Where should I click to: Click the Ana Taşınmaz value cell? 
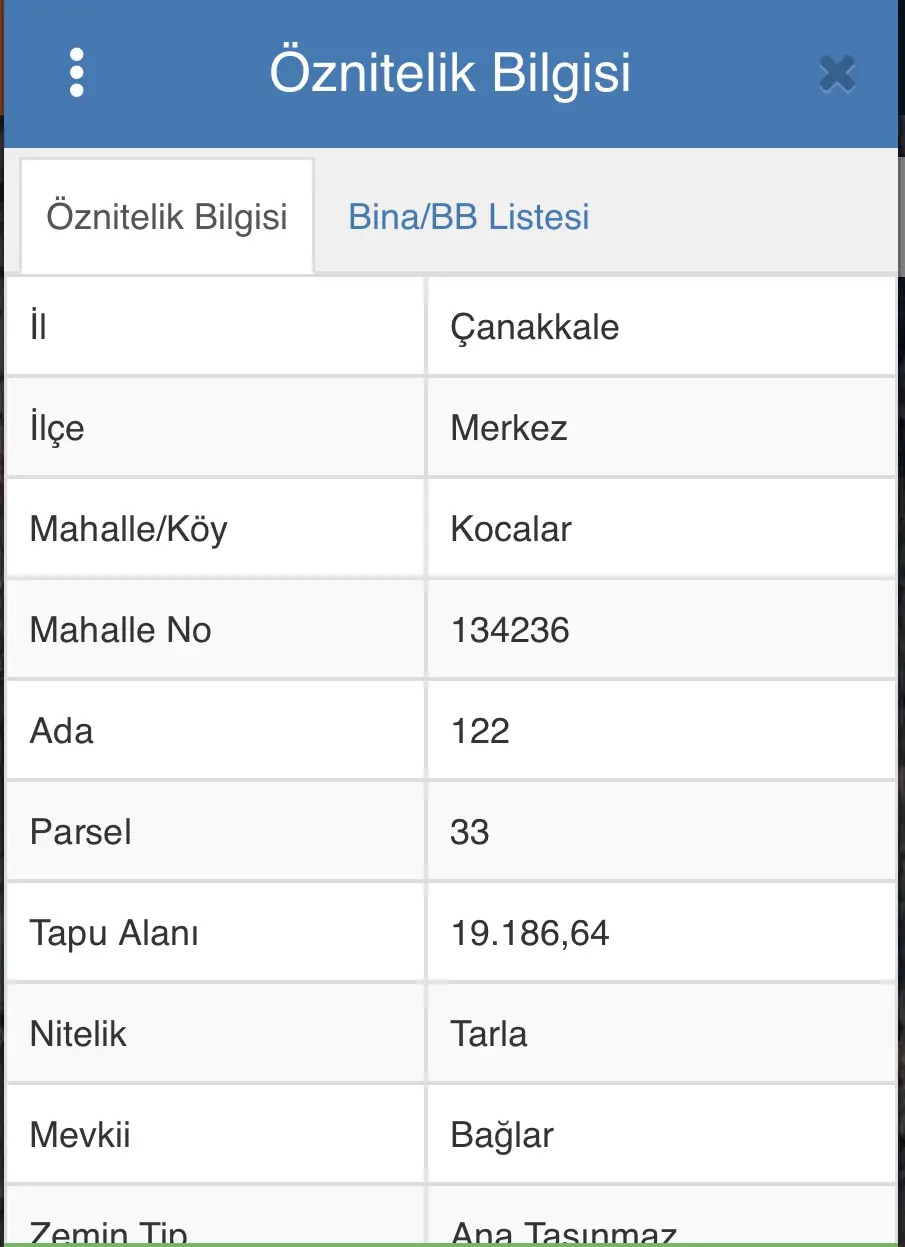[661, 1216]
